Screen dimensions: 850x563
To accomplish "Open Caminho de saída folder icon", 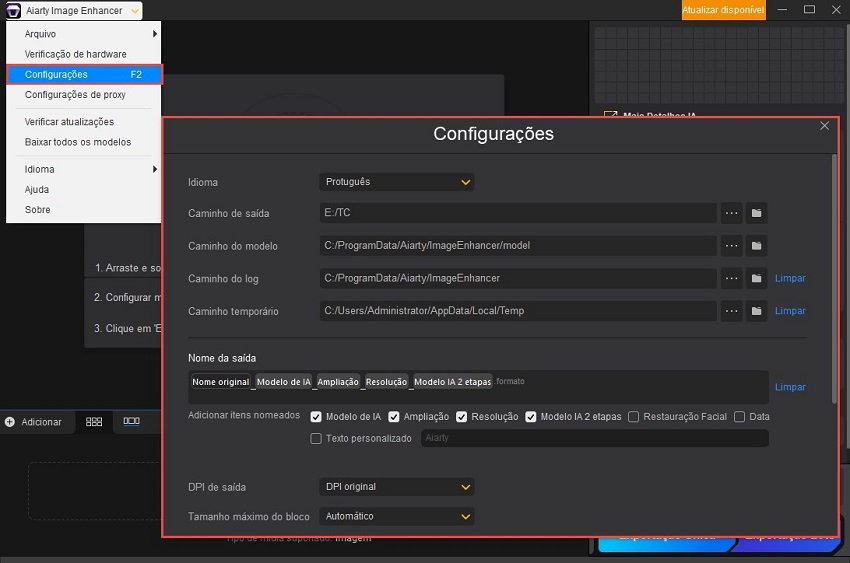I will click(x=756, y=213).
